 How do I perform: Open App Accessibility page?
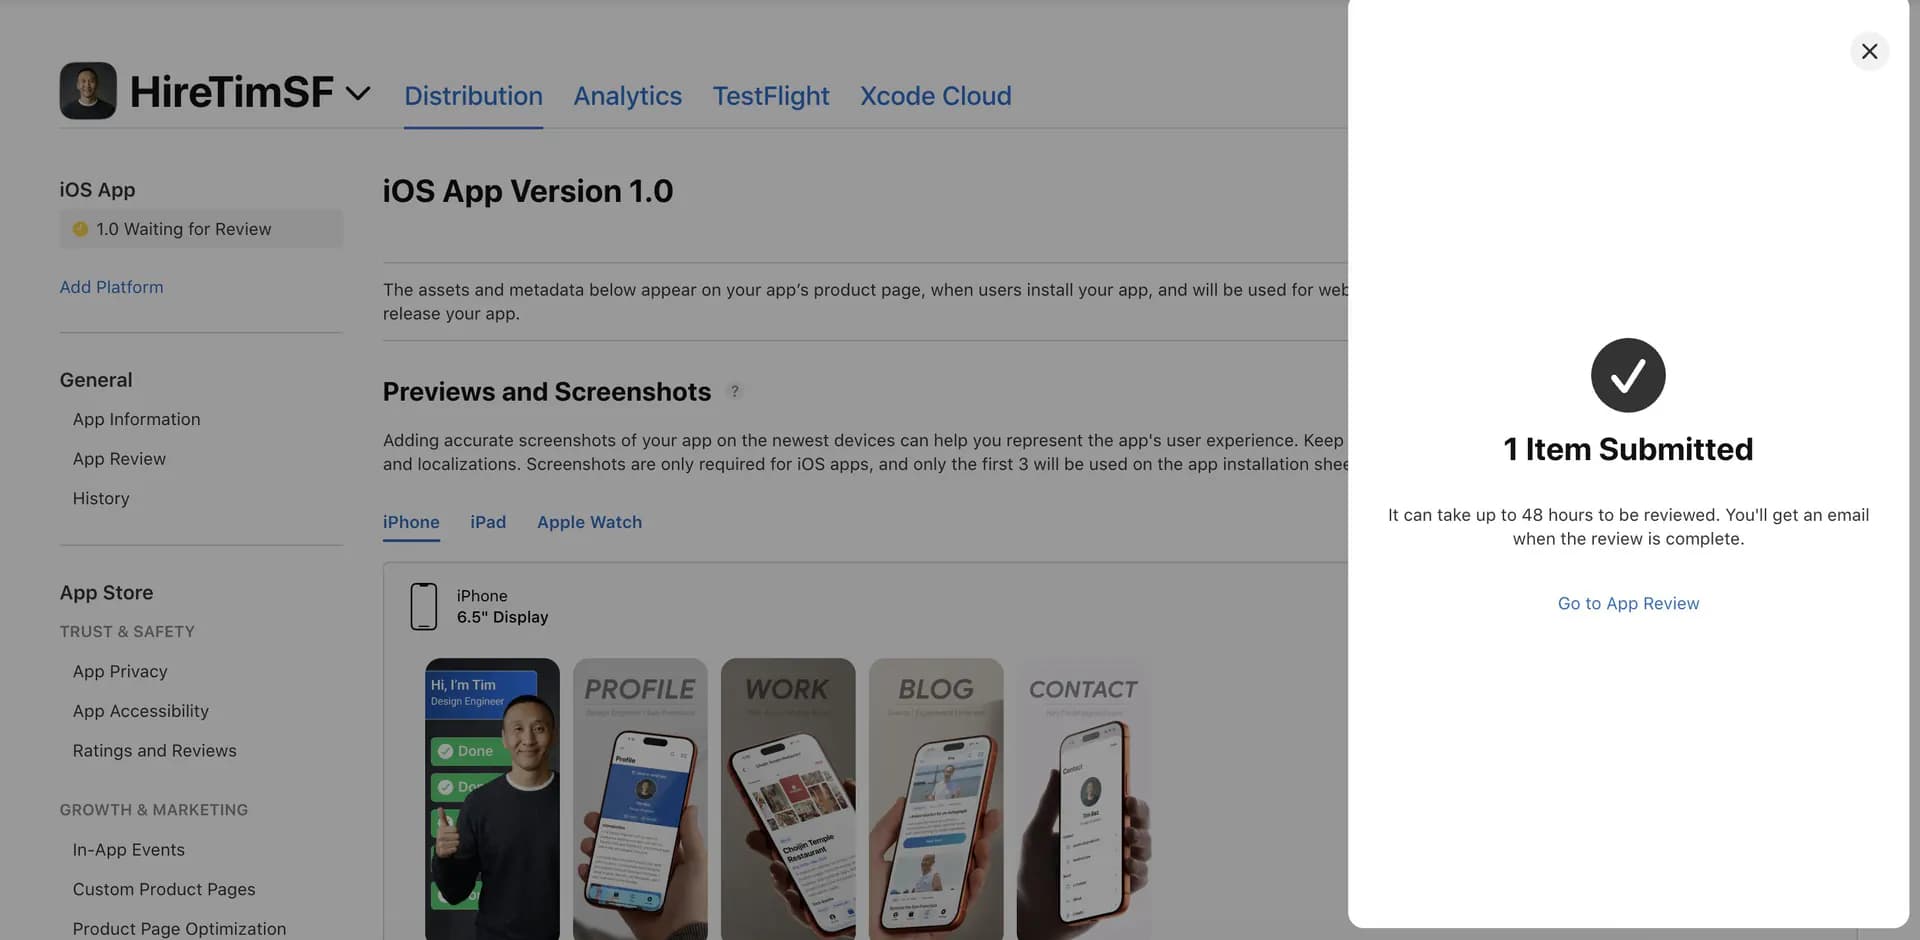point(140,711)
